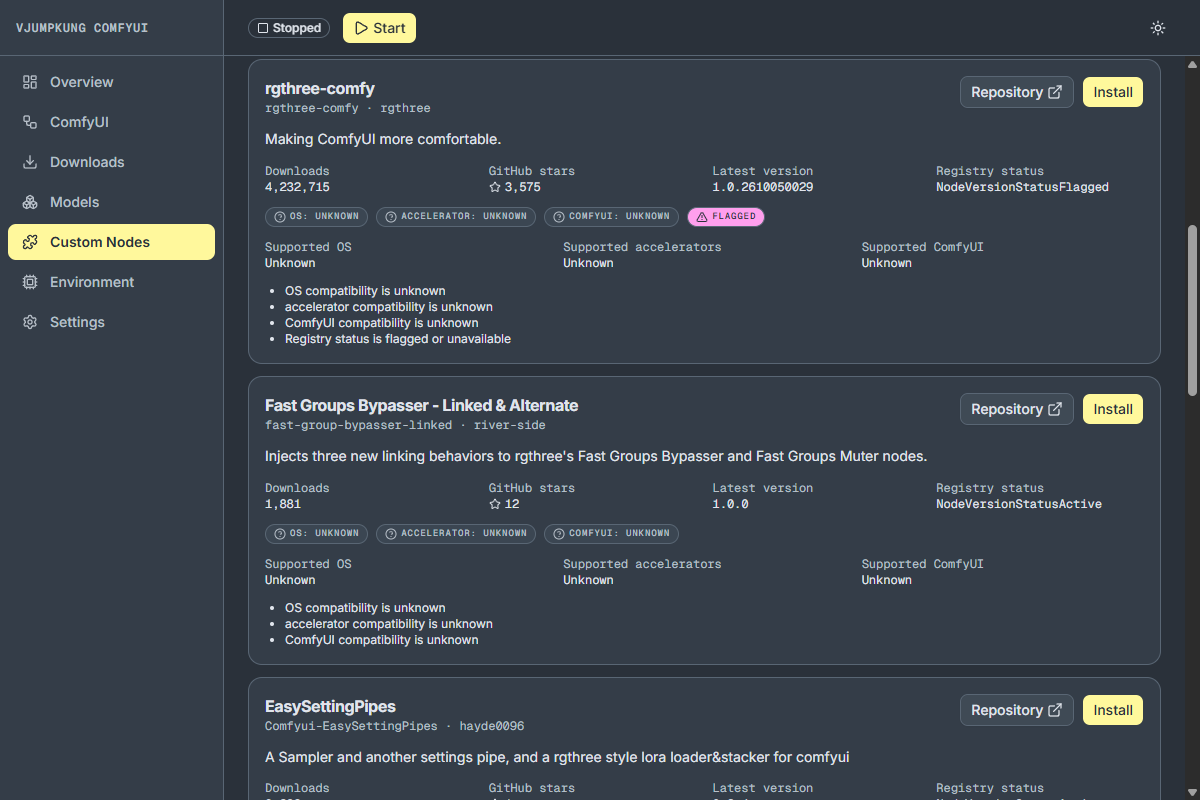This screenshot has width=1200, height=800.
Task: Click the star icon beside 3,575
Action: pyautogui.click(x=494, y=187)
